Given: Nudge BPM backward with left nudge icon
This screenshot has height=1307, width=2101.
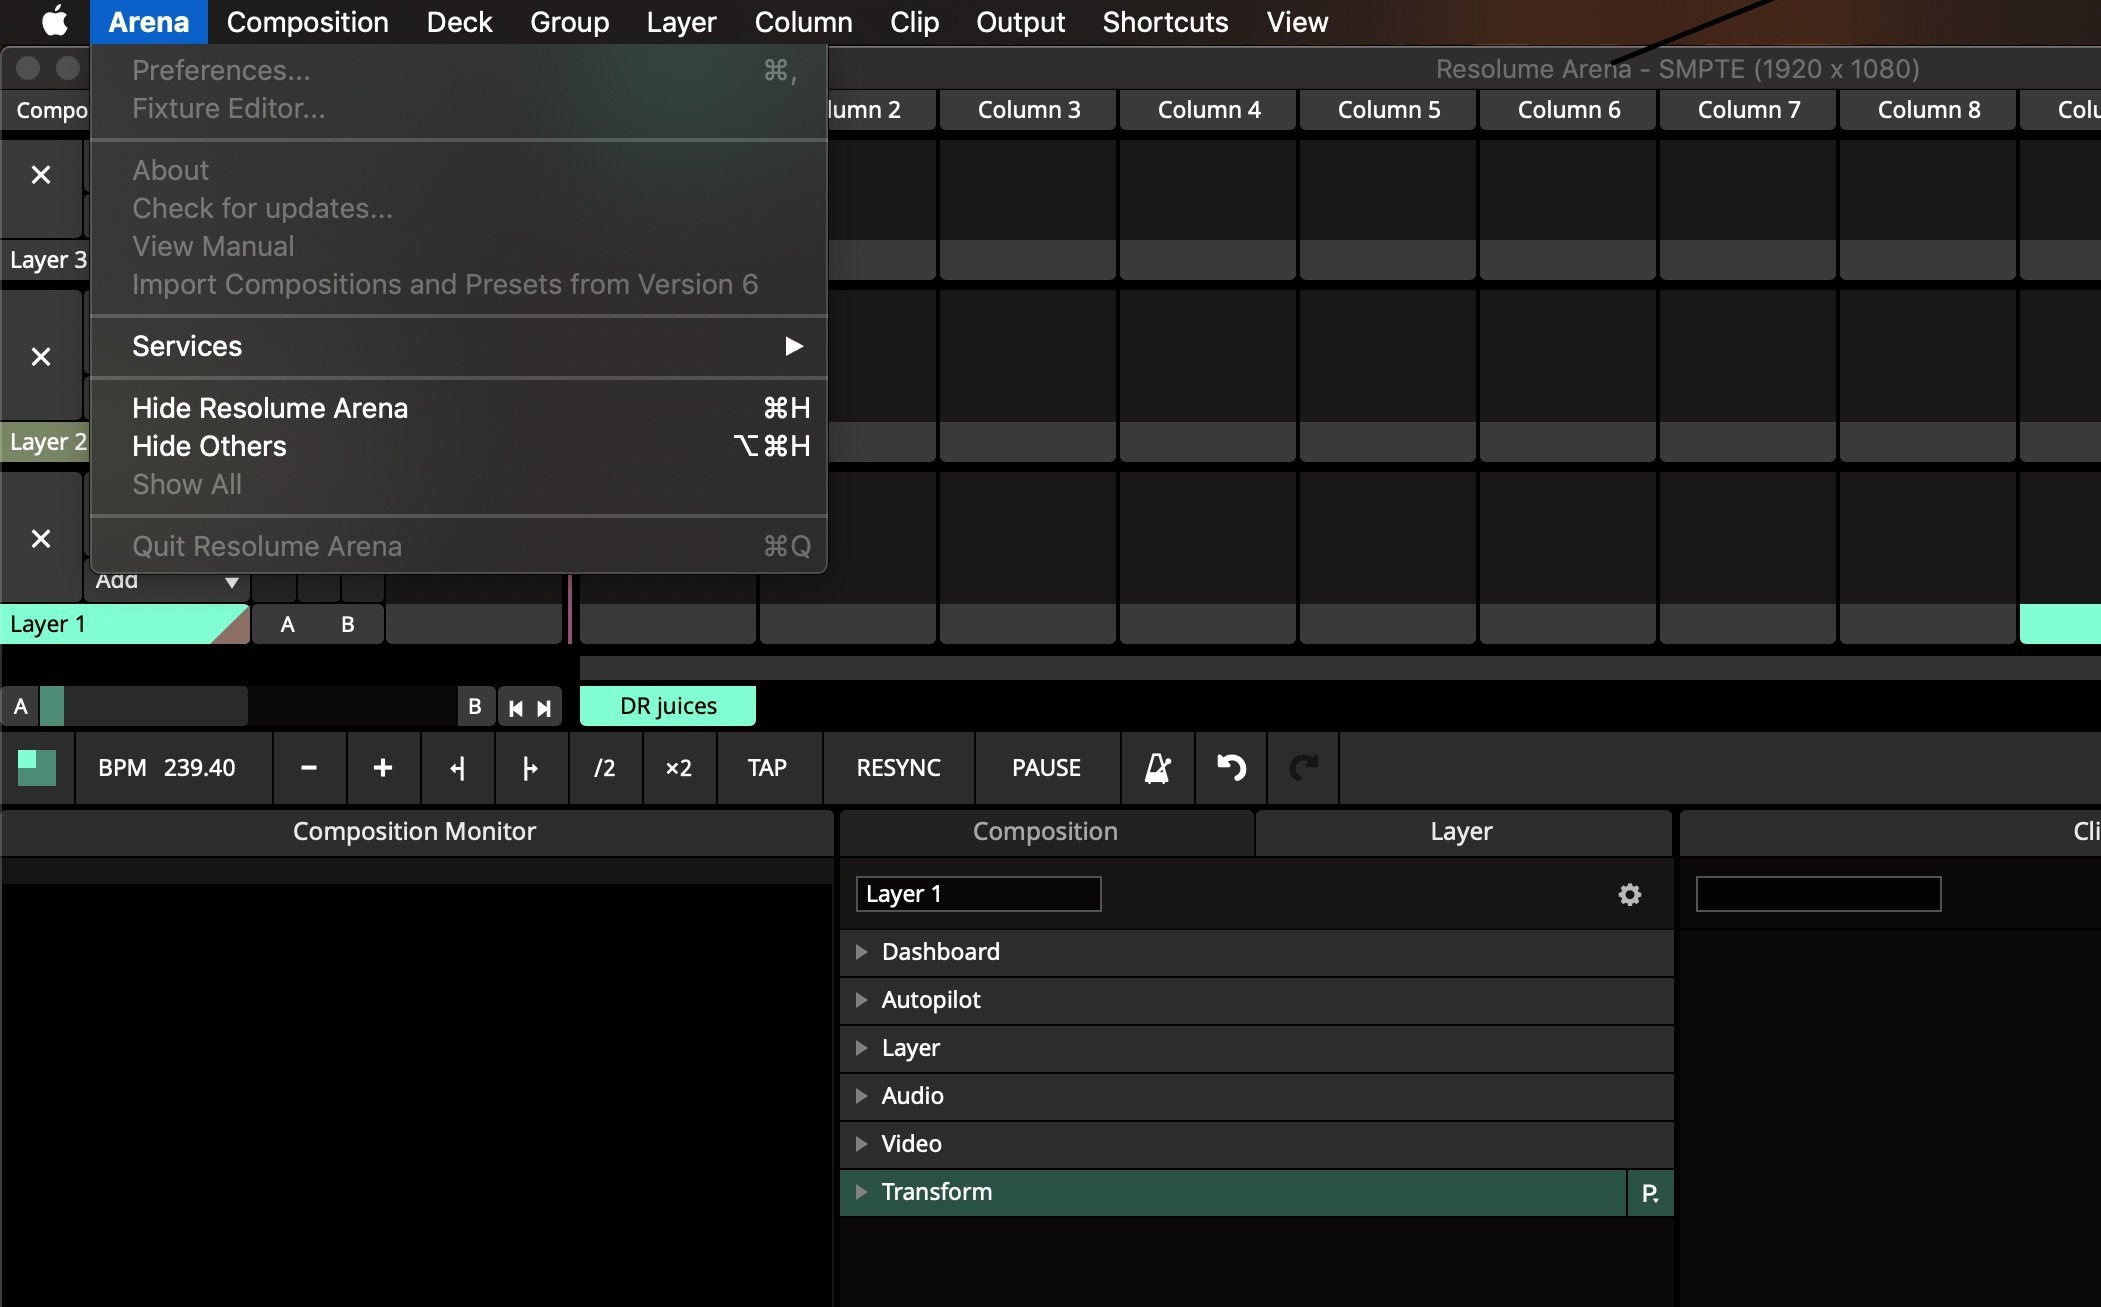Looking at the screenshot, I should (x=457, y=768).
